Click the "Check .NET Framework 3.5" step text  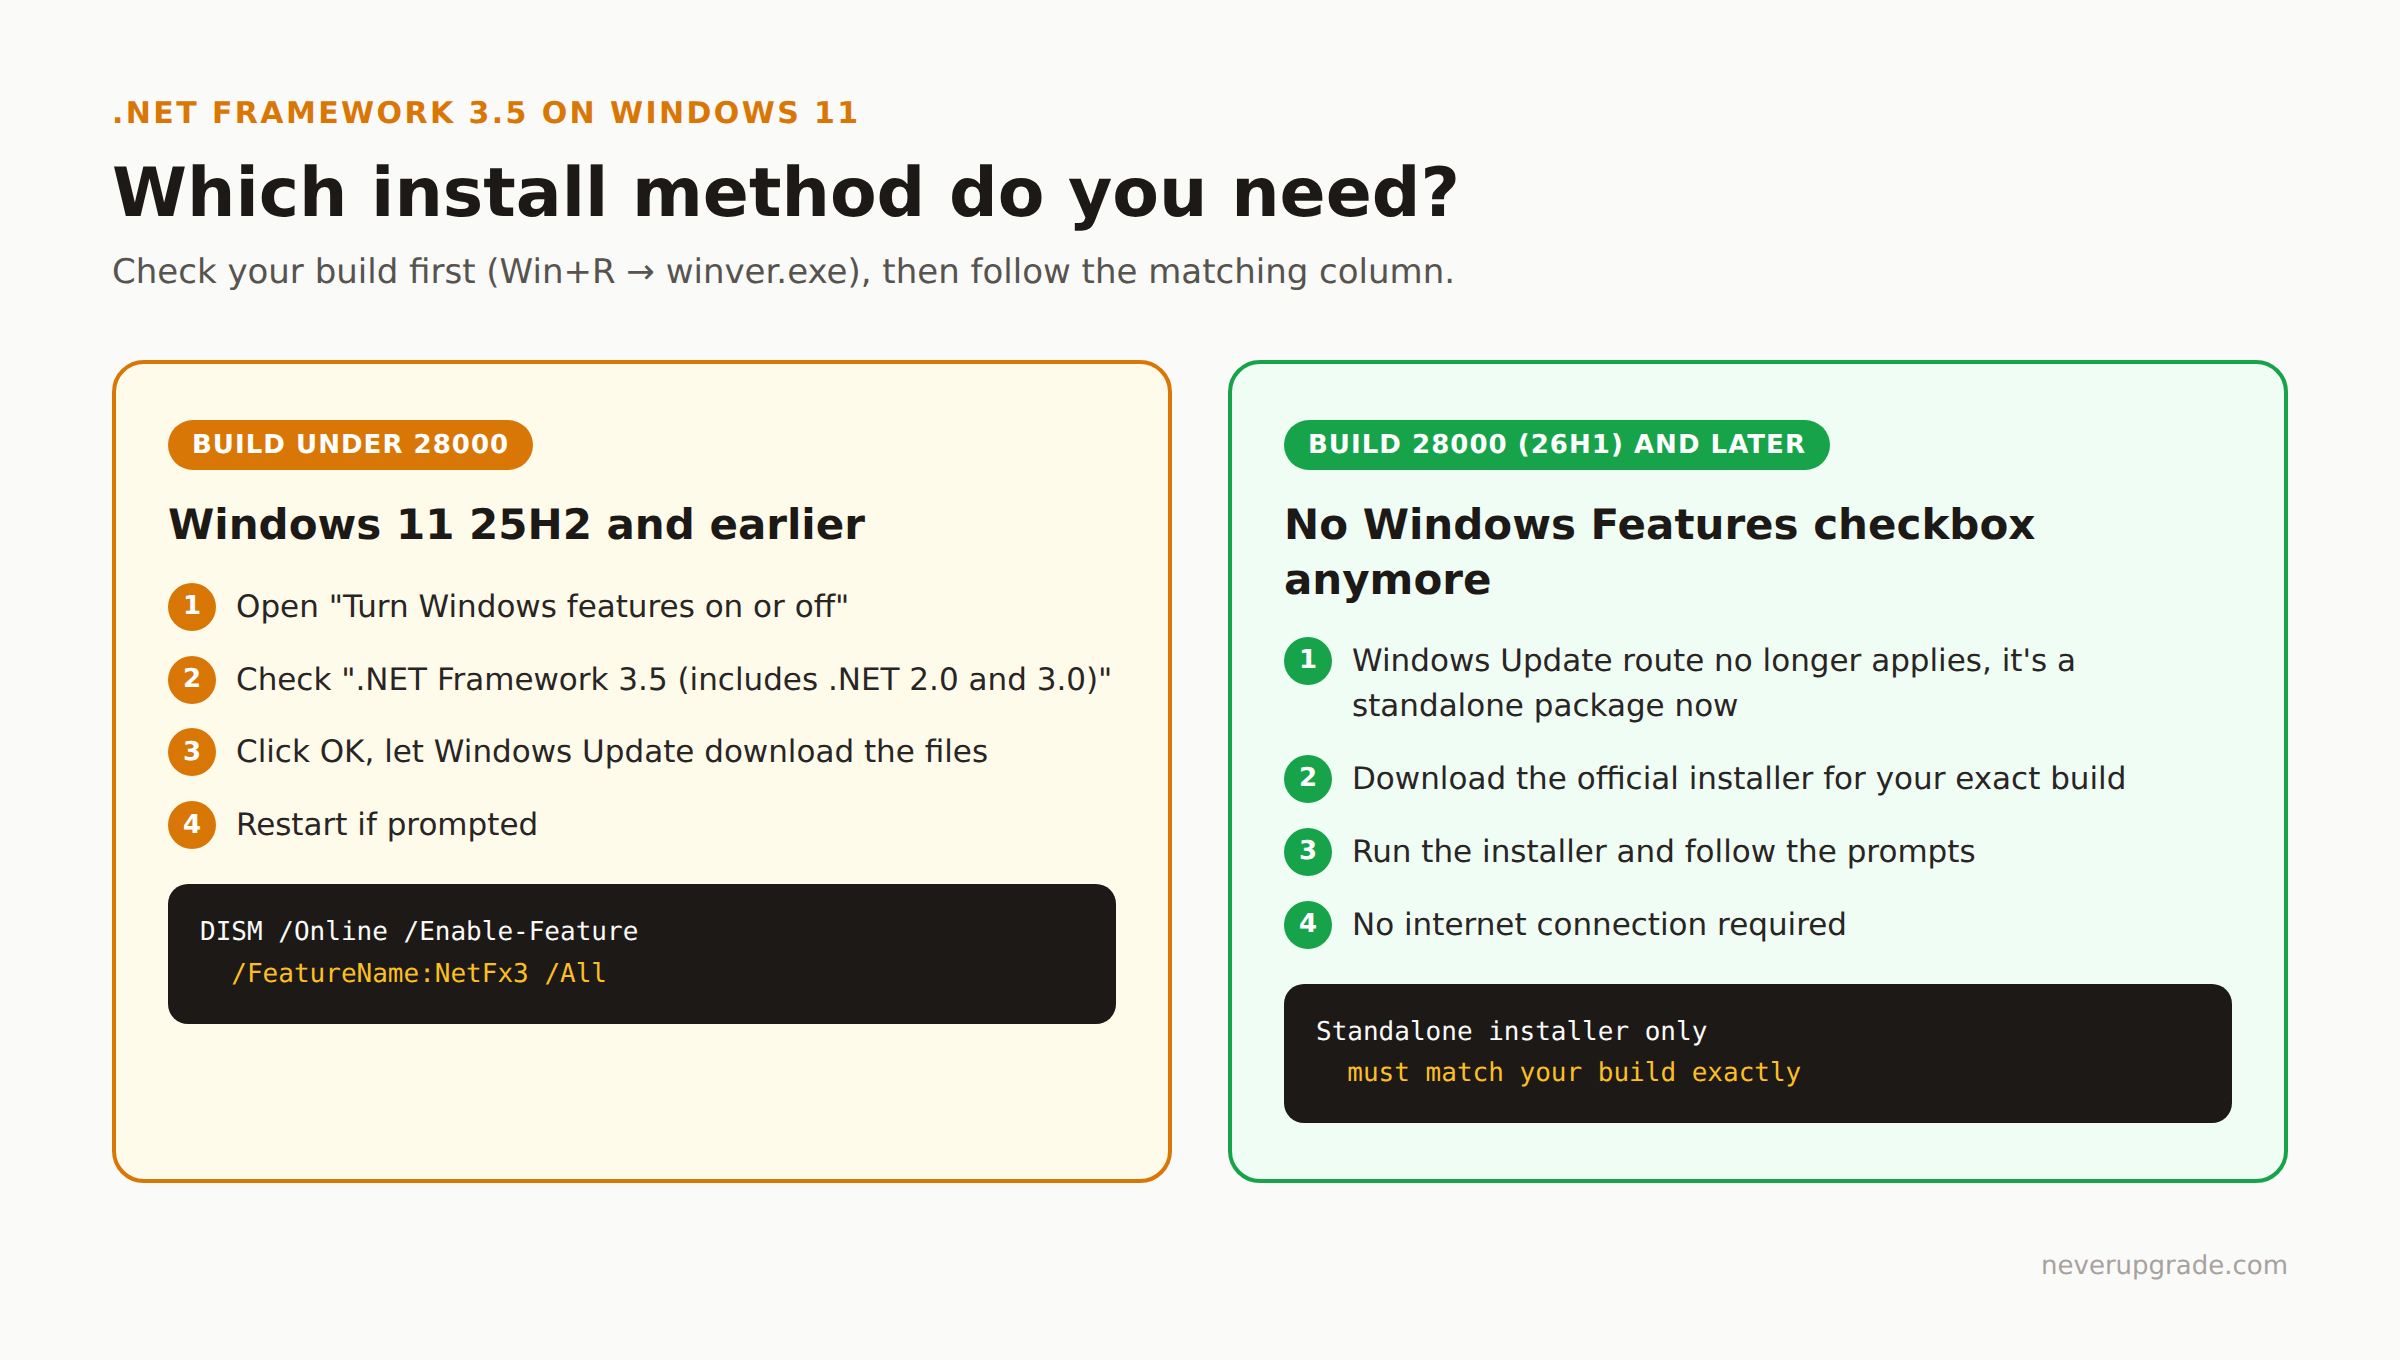(674, 679)
